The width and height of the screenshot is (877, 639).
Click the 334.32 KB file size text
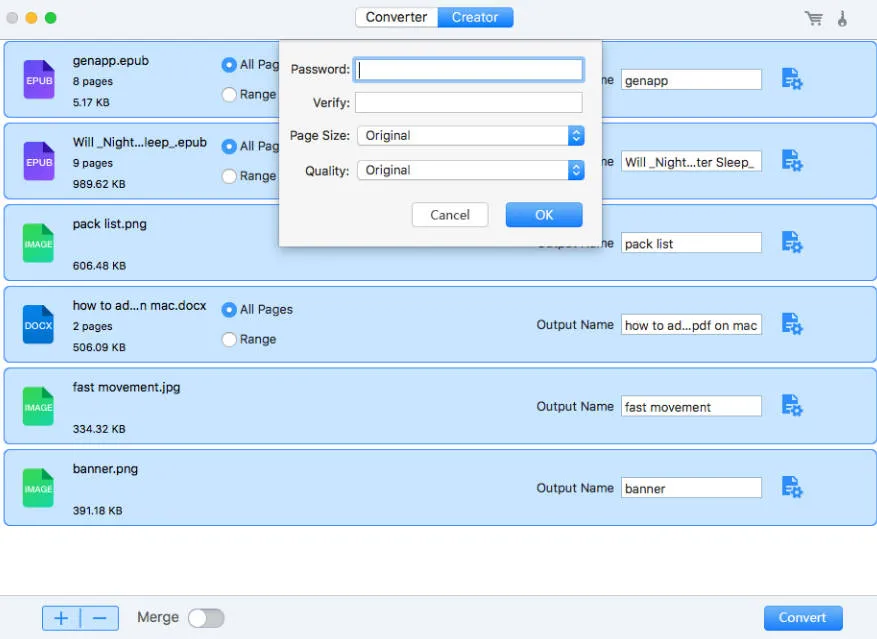99,429
